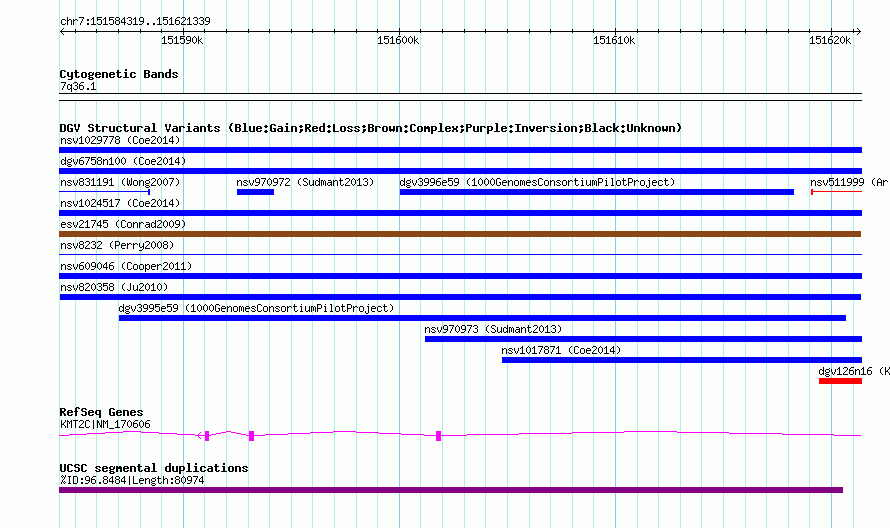This screenshot has height=528, width=890.
Task: Click the first KMT2C exon near 151591k
Action: point(207,436)
